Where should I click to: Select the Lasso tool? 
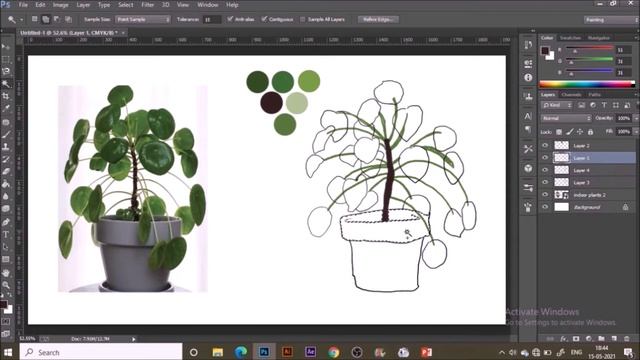pos(6,71)
